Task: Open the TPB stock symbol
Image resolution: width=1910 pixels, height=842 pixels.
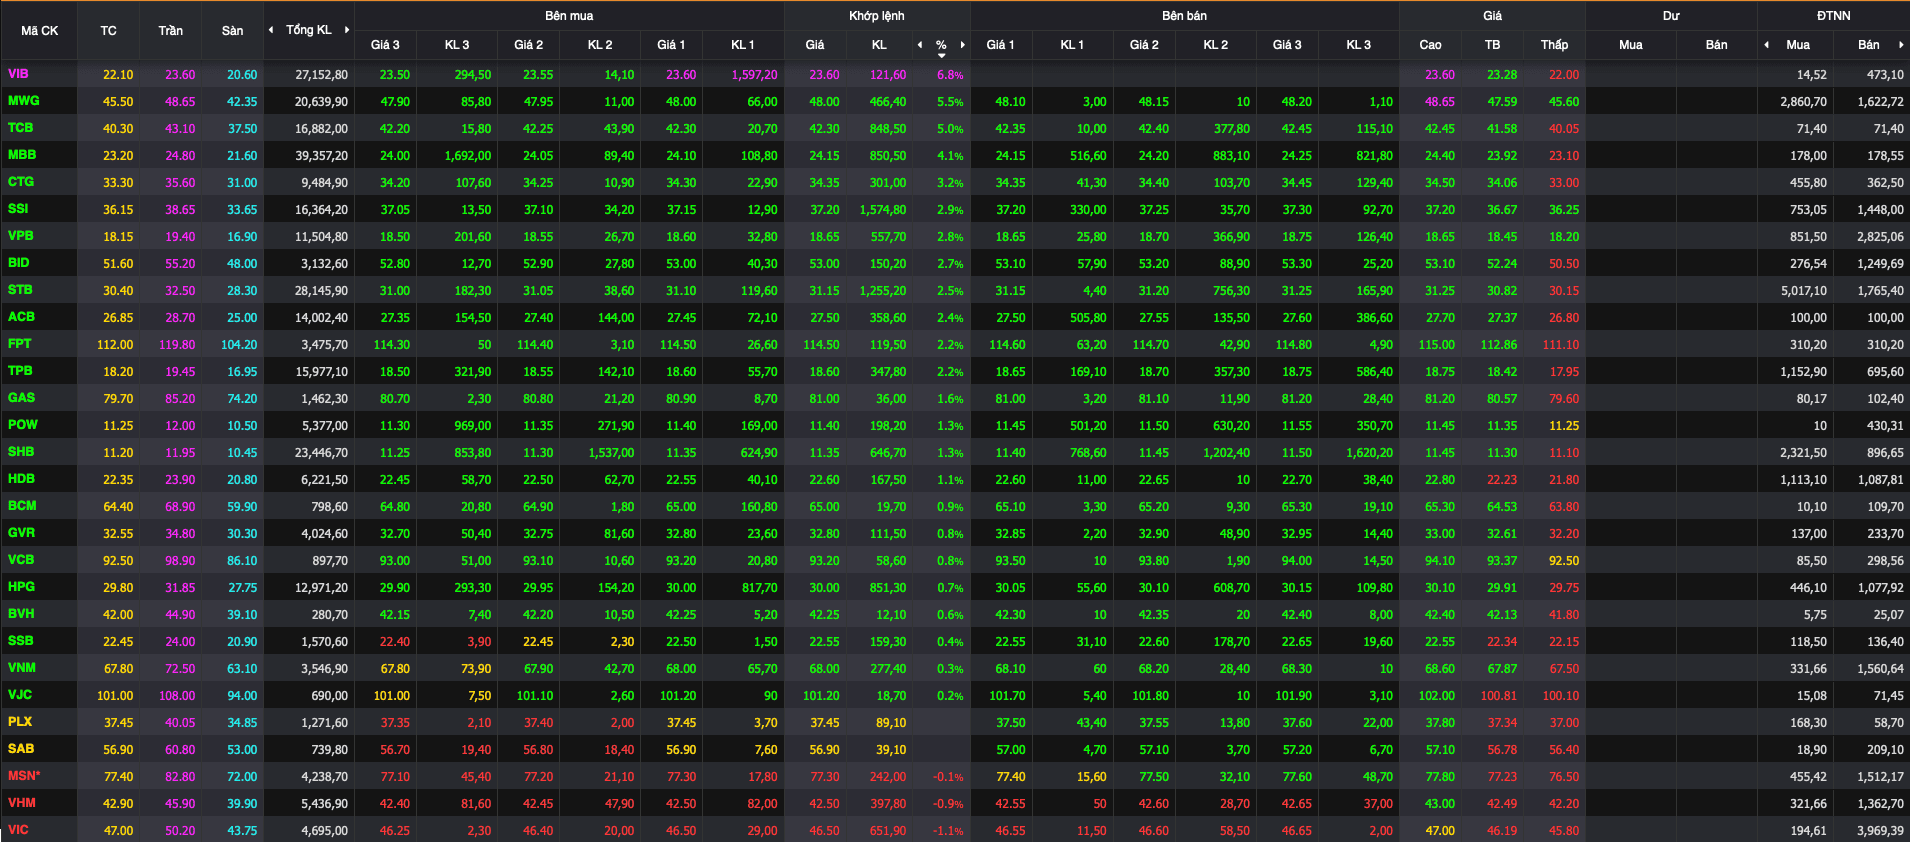Action: coord(20,371)
